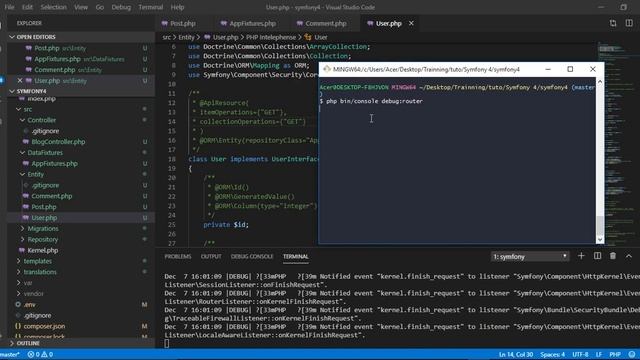Change language mode PHP
Screen dimensions: 640x360
pyautogui.click(x=615, y=354)
